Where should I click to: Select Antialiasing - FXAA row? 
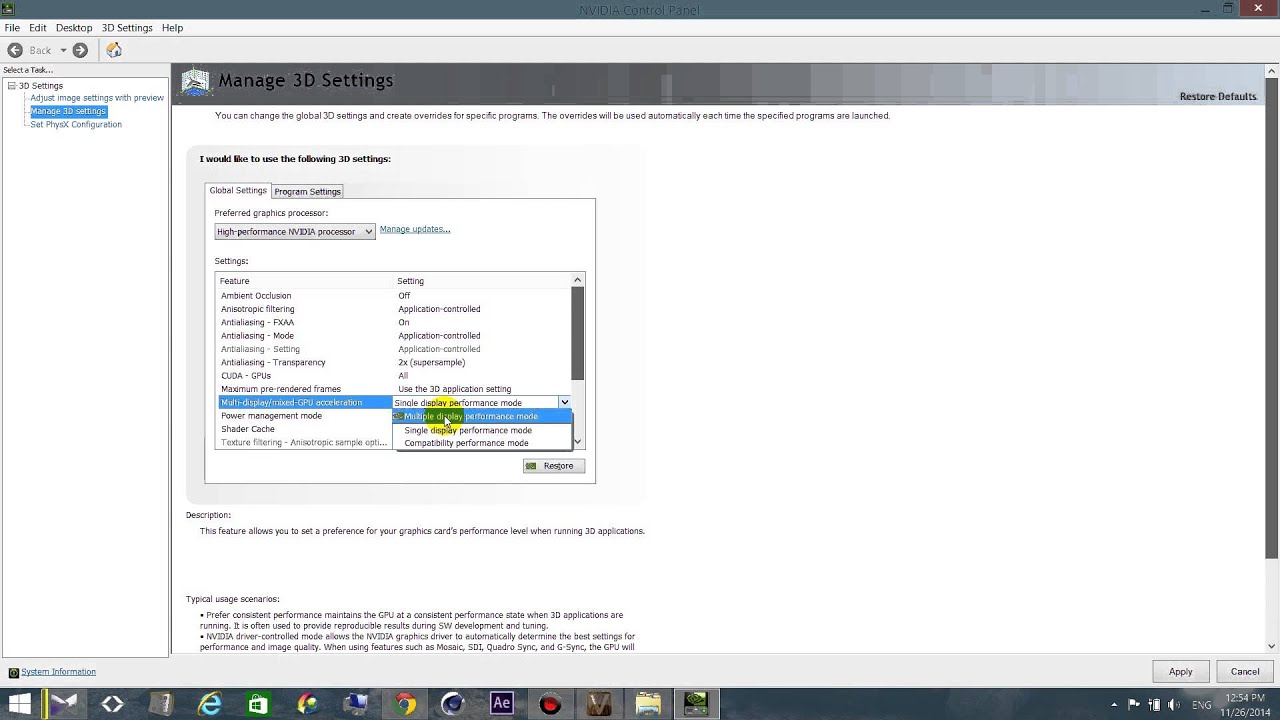[x=394, y=322]
